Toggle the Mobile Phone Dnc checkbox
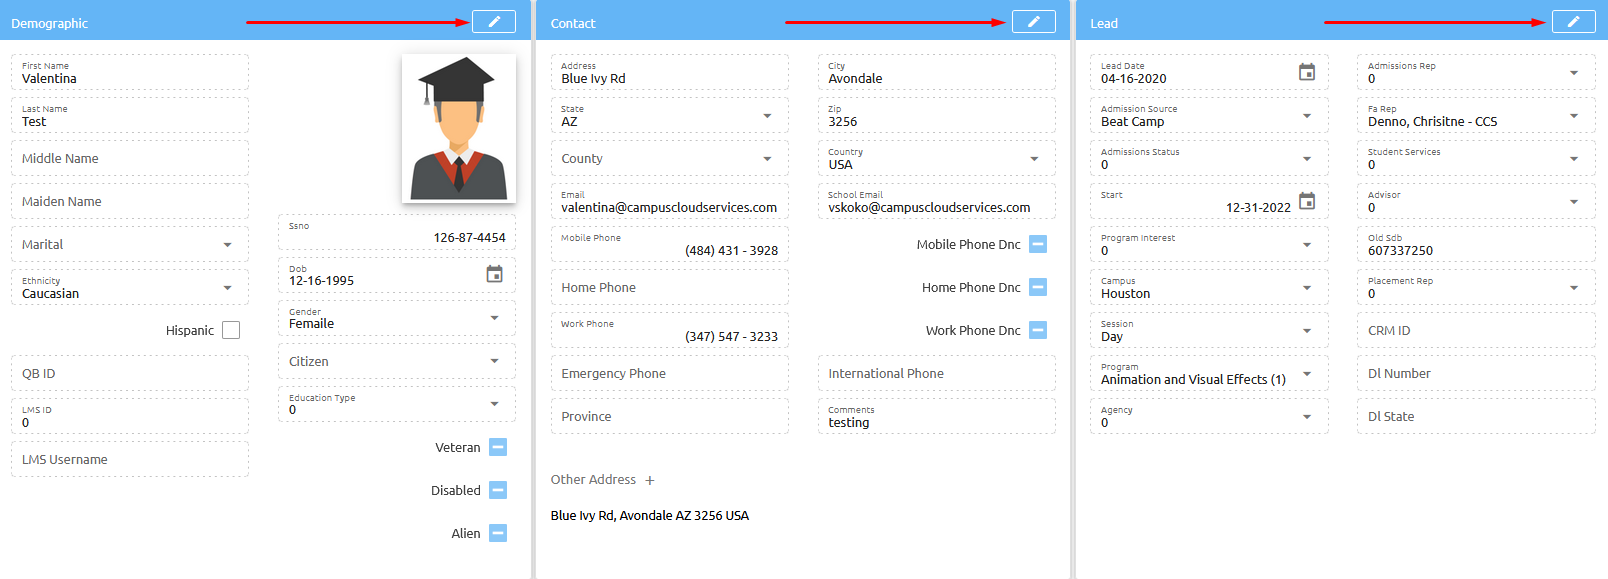 [1038, 244]
